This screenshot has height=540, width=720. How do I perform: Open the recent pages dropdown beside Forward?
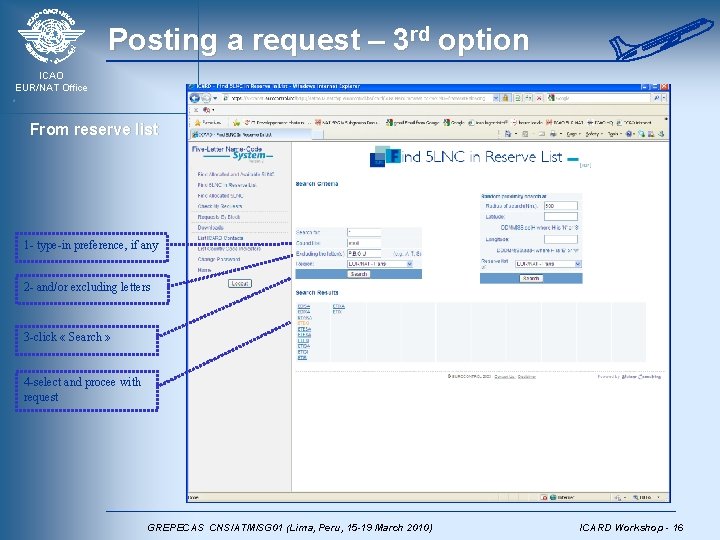pyautogui.click(x=215, y=98)
